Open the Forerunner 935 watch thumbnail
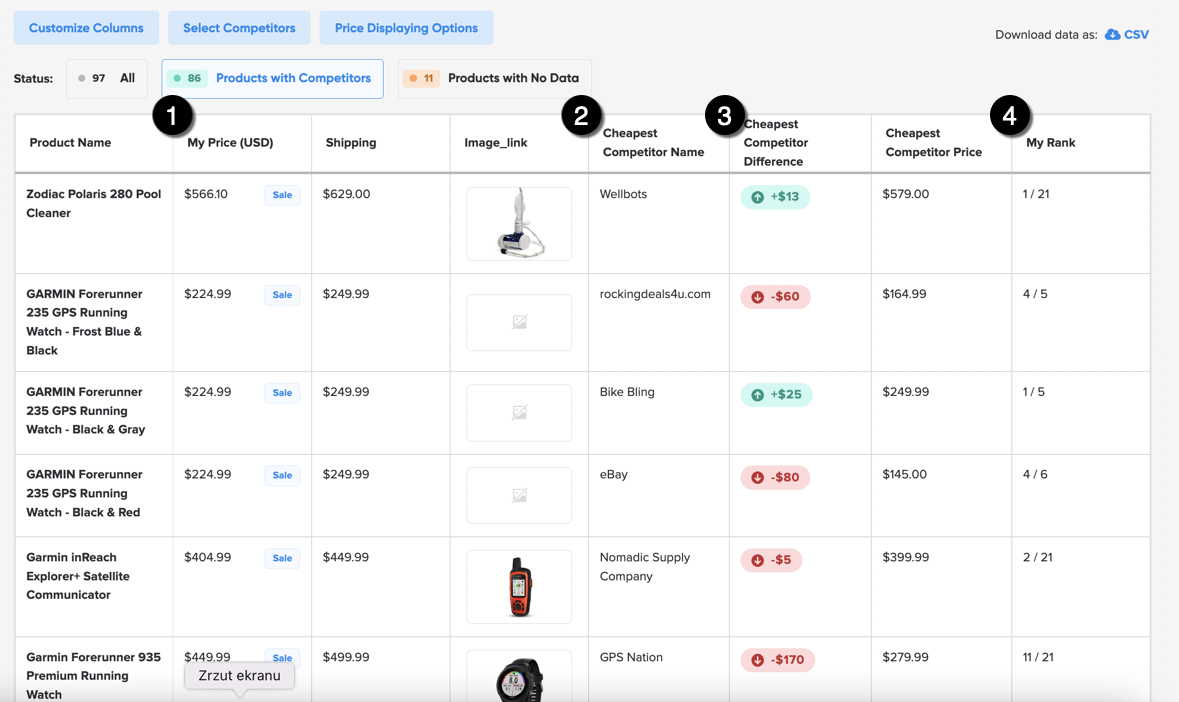 pos(519,676)
